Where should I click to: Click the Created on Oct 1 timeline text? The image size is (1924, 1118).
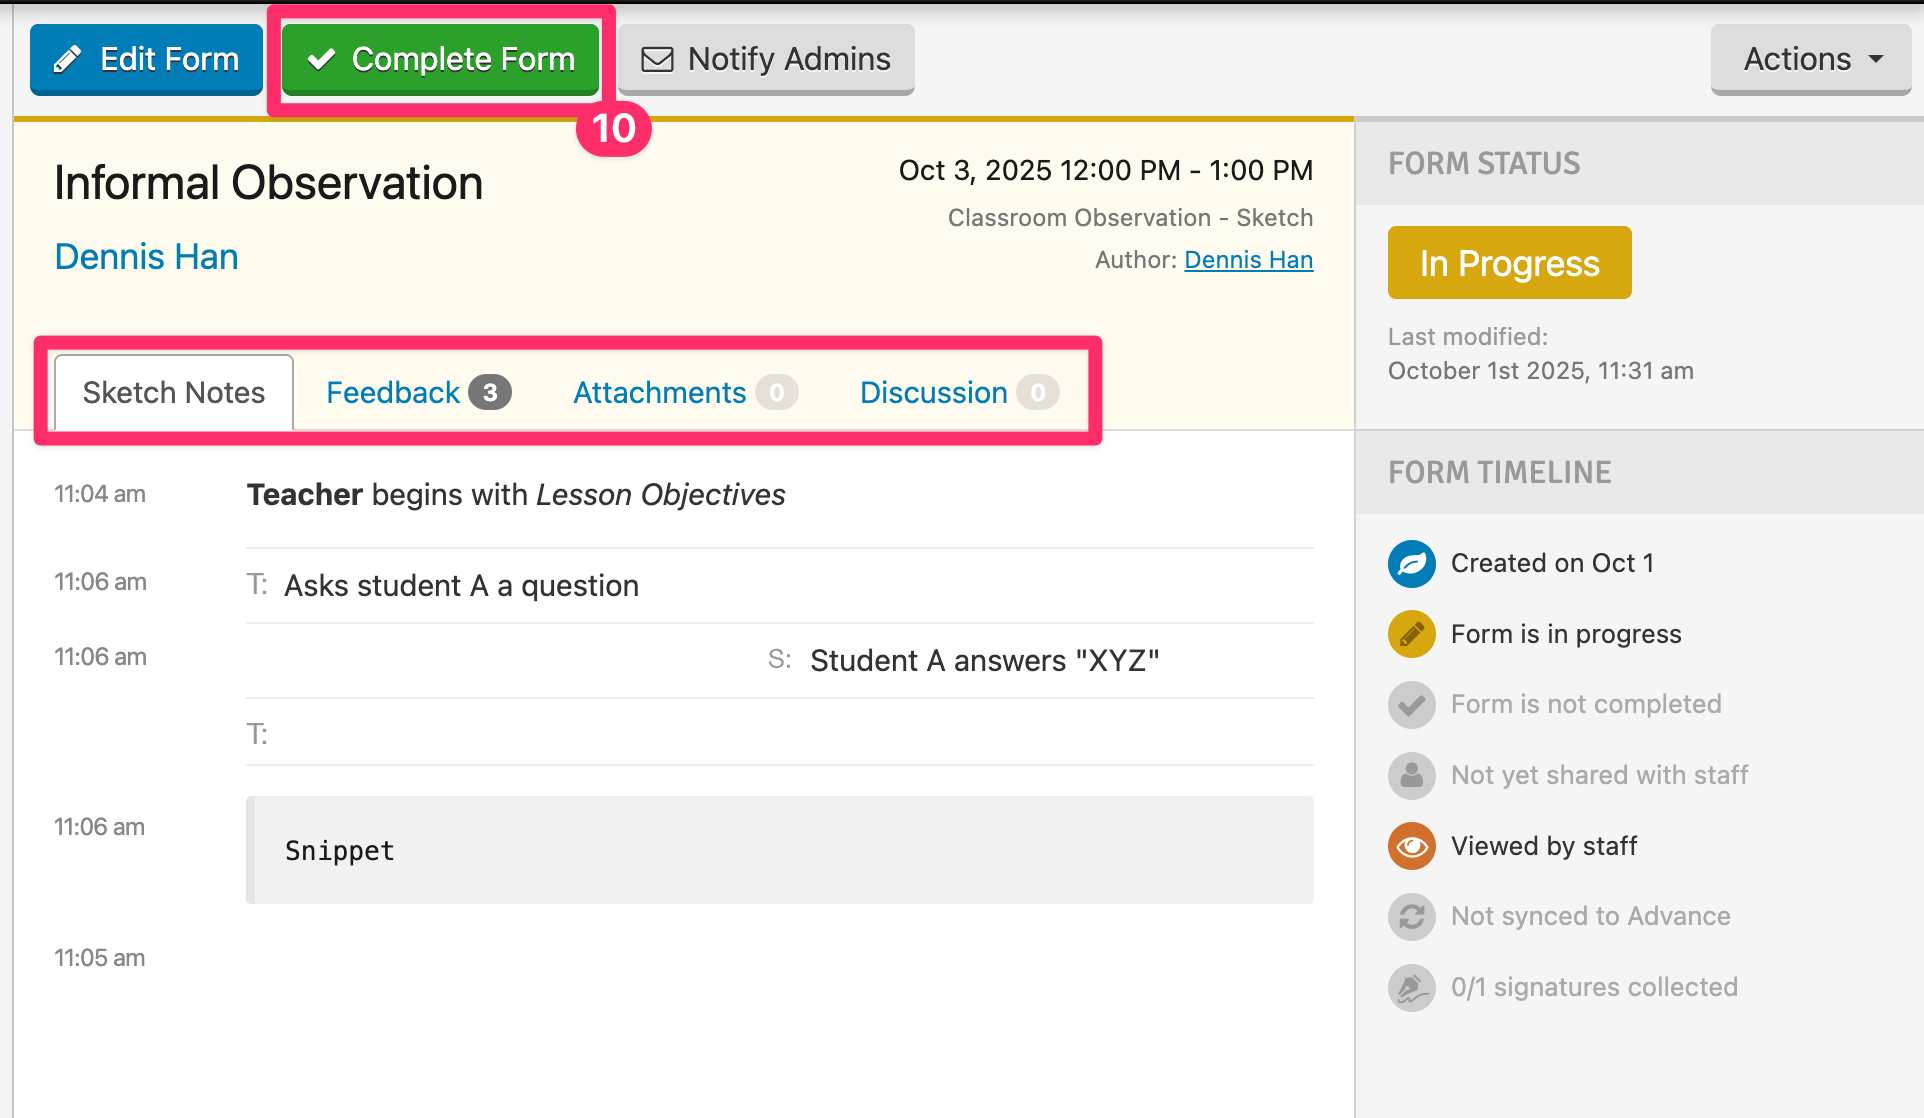pos(1552,563)
